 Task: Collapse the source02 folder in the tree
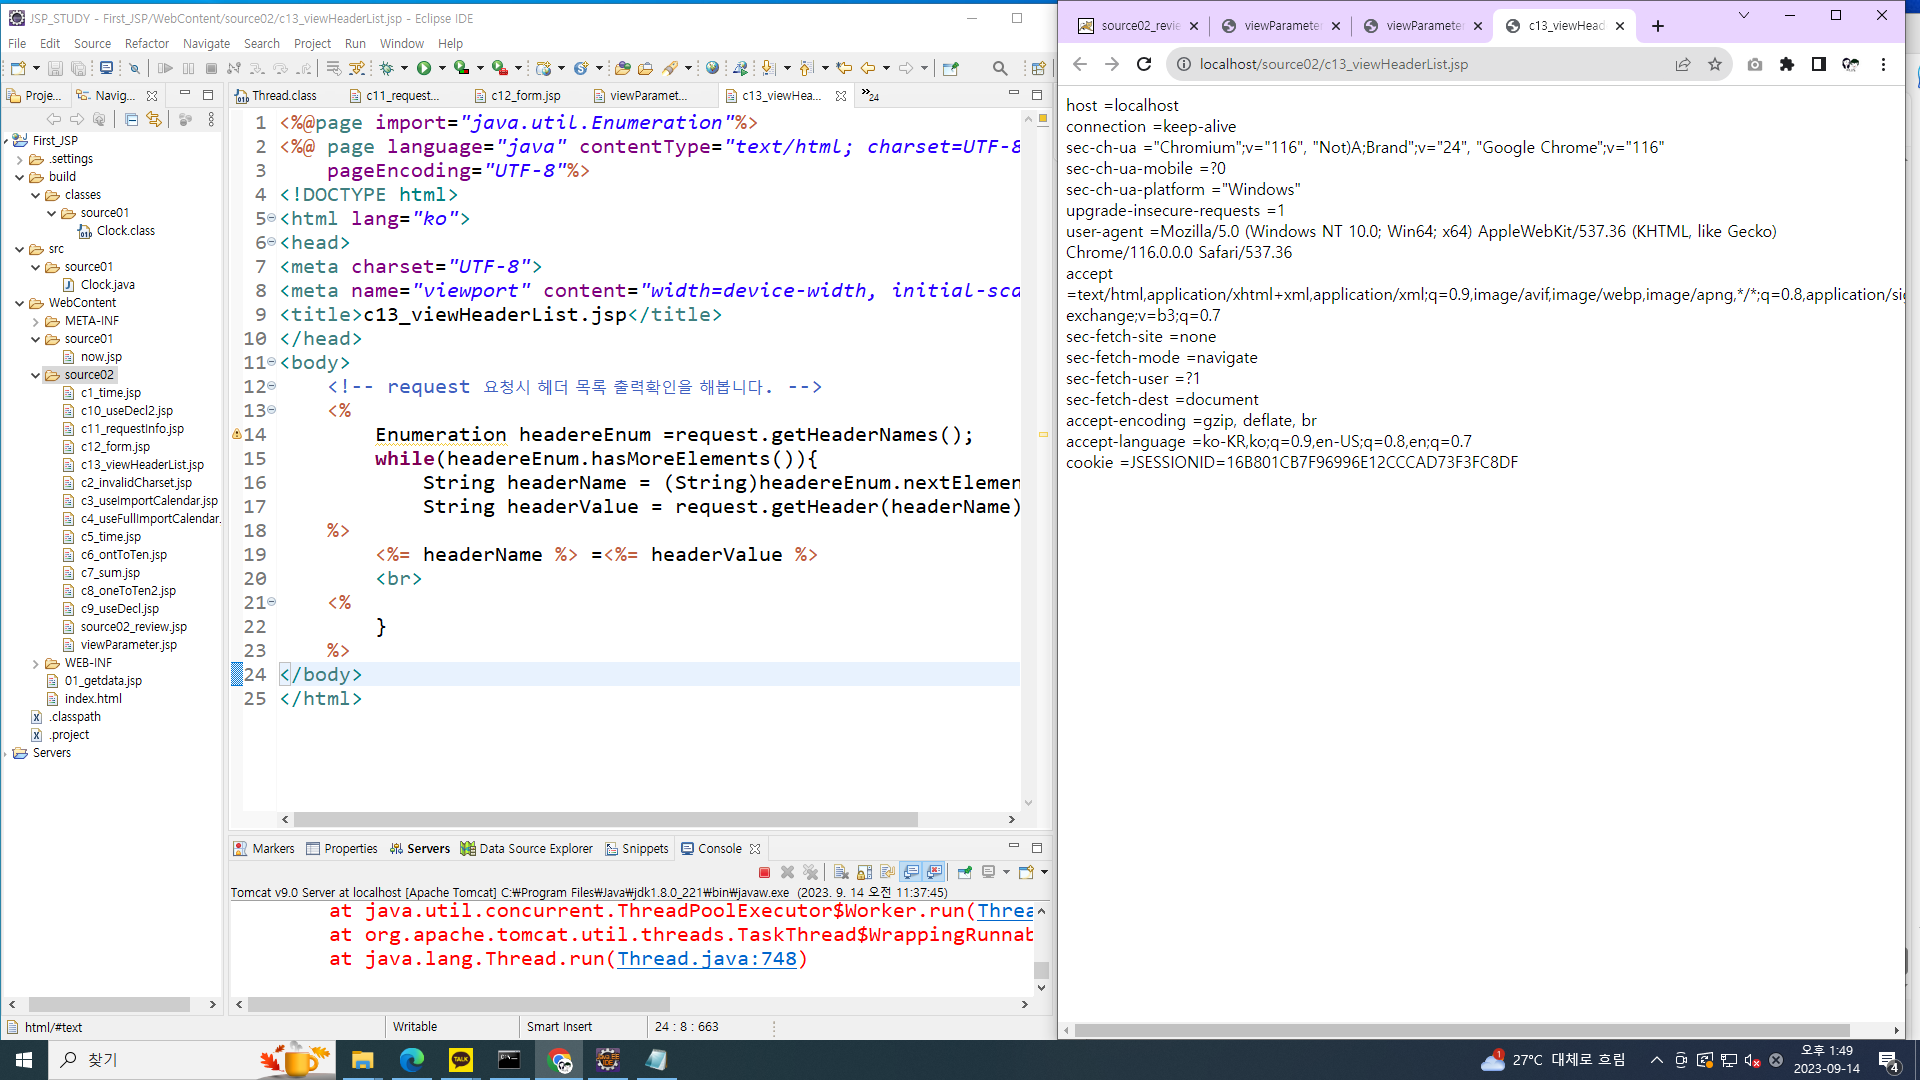(x=36, y=375)
